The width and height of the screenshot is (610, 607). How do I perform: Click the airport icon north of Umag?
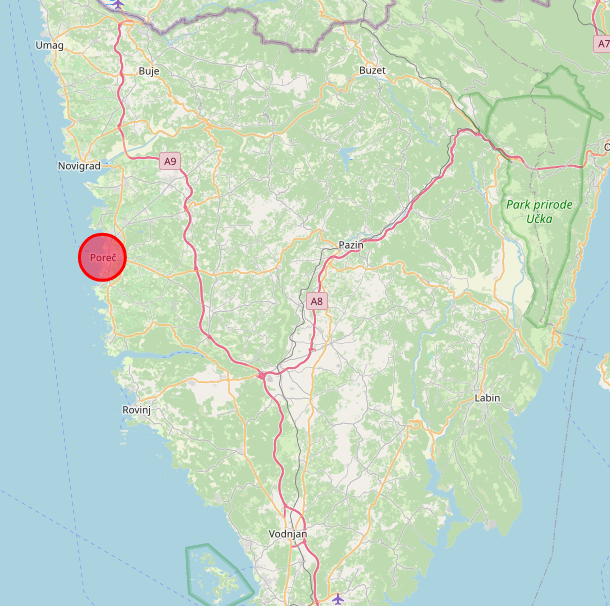[x=118, y=4]
